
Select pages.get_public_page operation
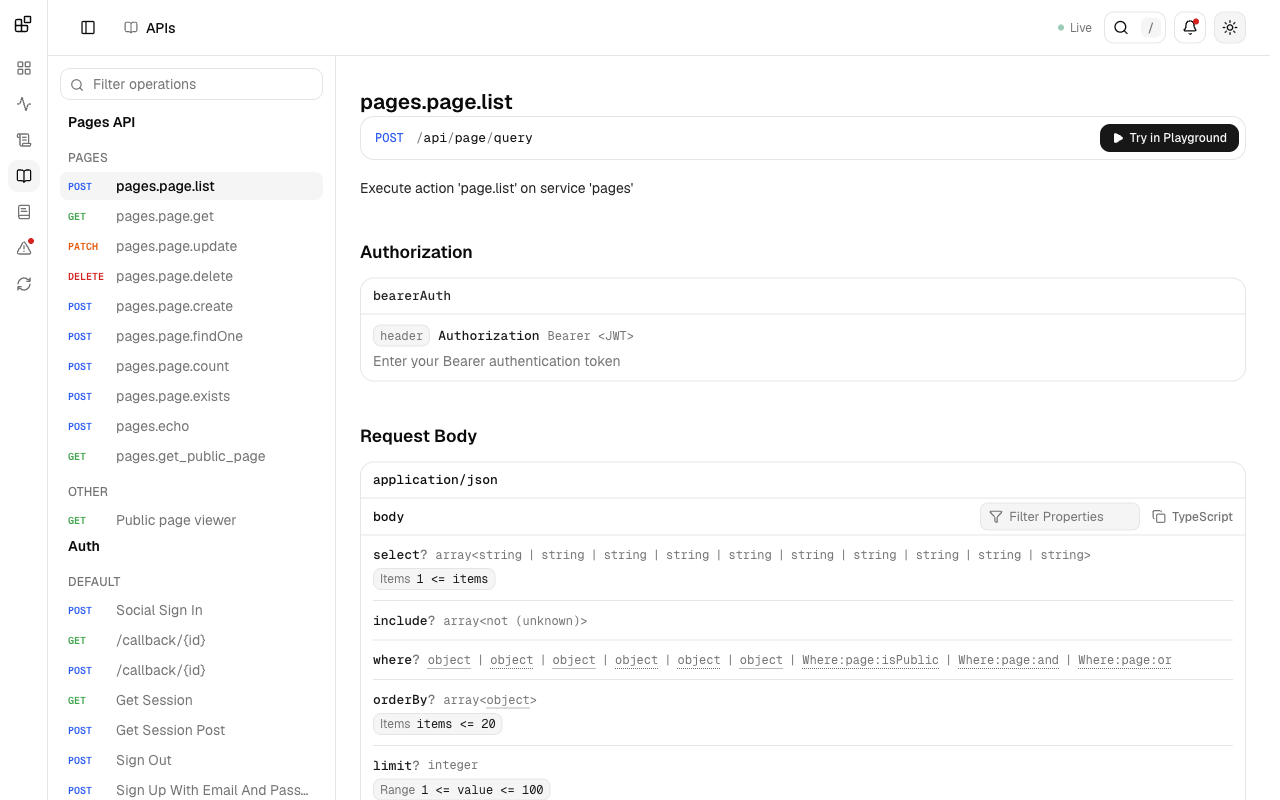(192, 456)
